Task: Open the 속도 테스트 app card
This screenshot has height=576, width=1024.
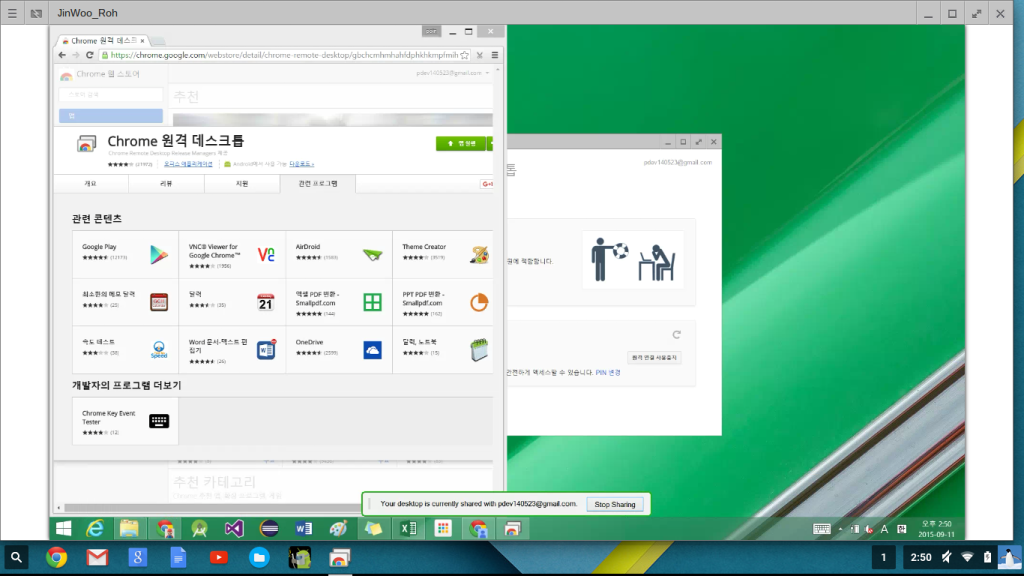Action: pyautogui.click(x=125, y=349)
